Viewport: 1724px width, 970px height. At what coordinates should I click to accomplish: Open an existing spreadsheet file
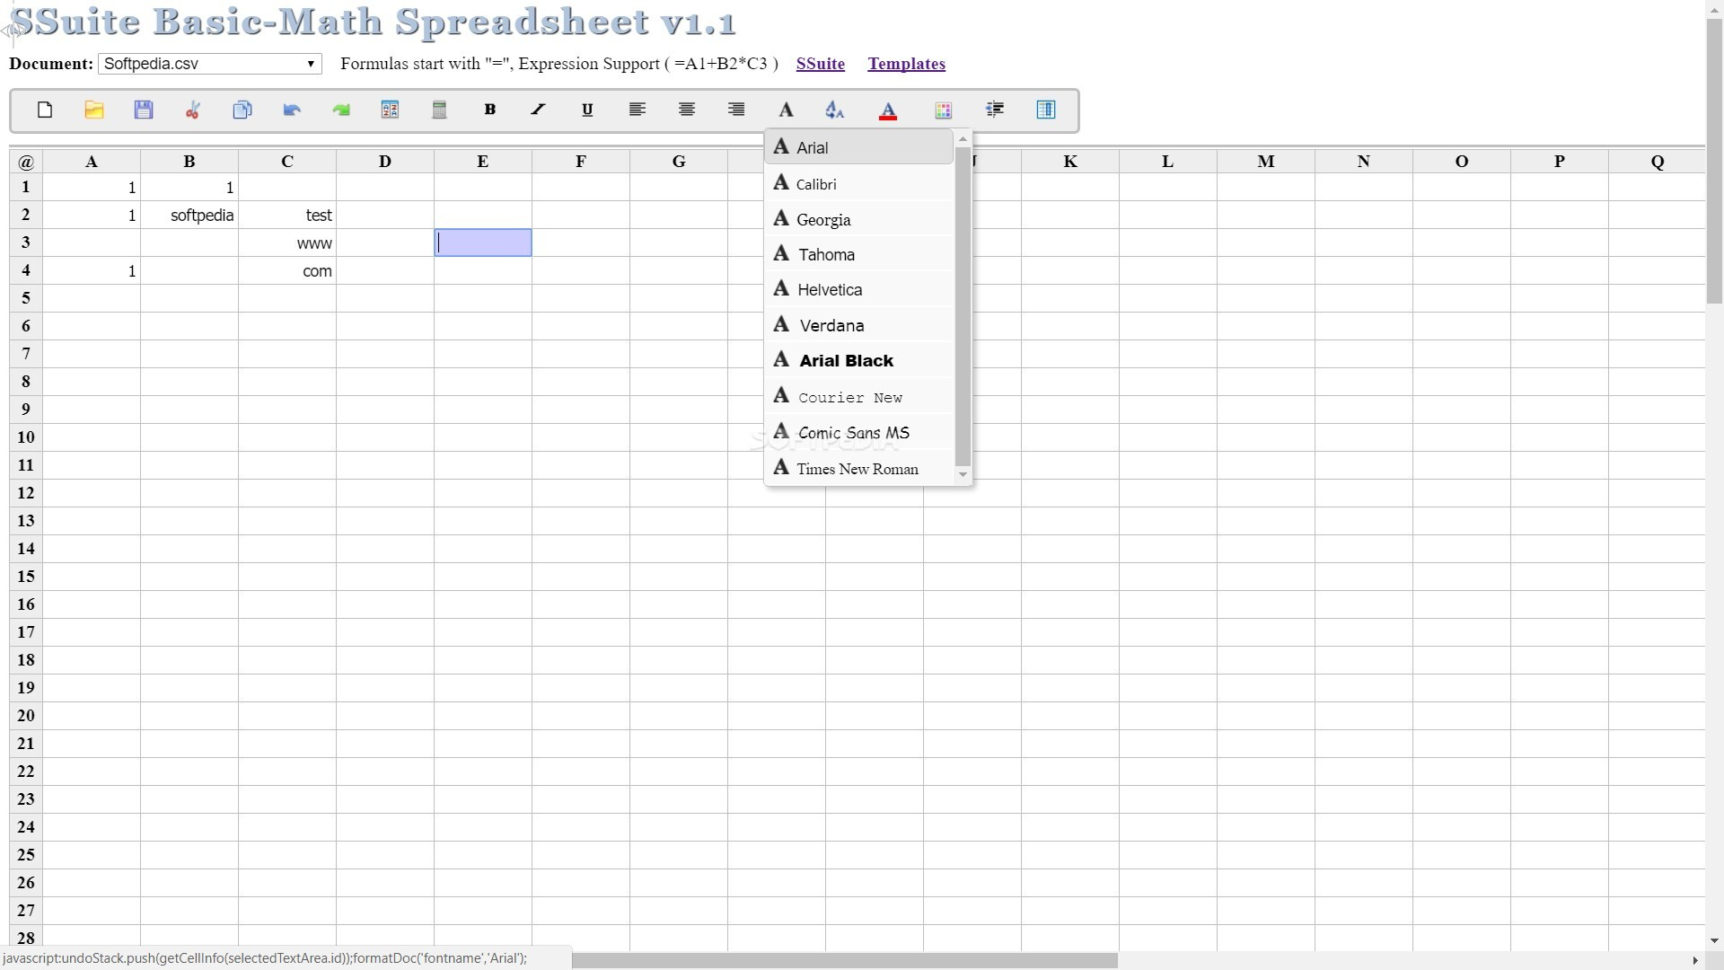(94, 110)
